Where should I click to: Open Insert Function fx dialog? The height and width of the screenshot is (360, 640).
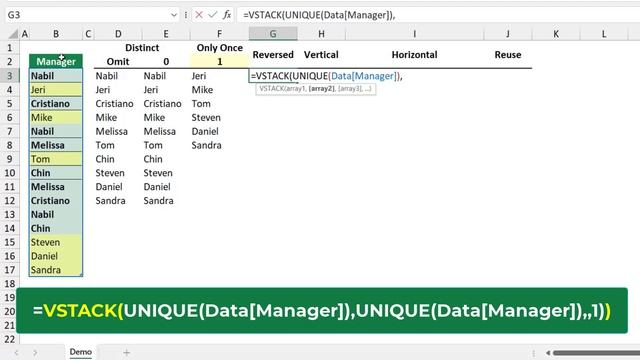pos(227,15)
